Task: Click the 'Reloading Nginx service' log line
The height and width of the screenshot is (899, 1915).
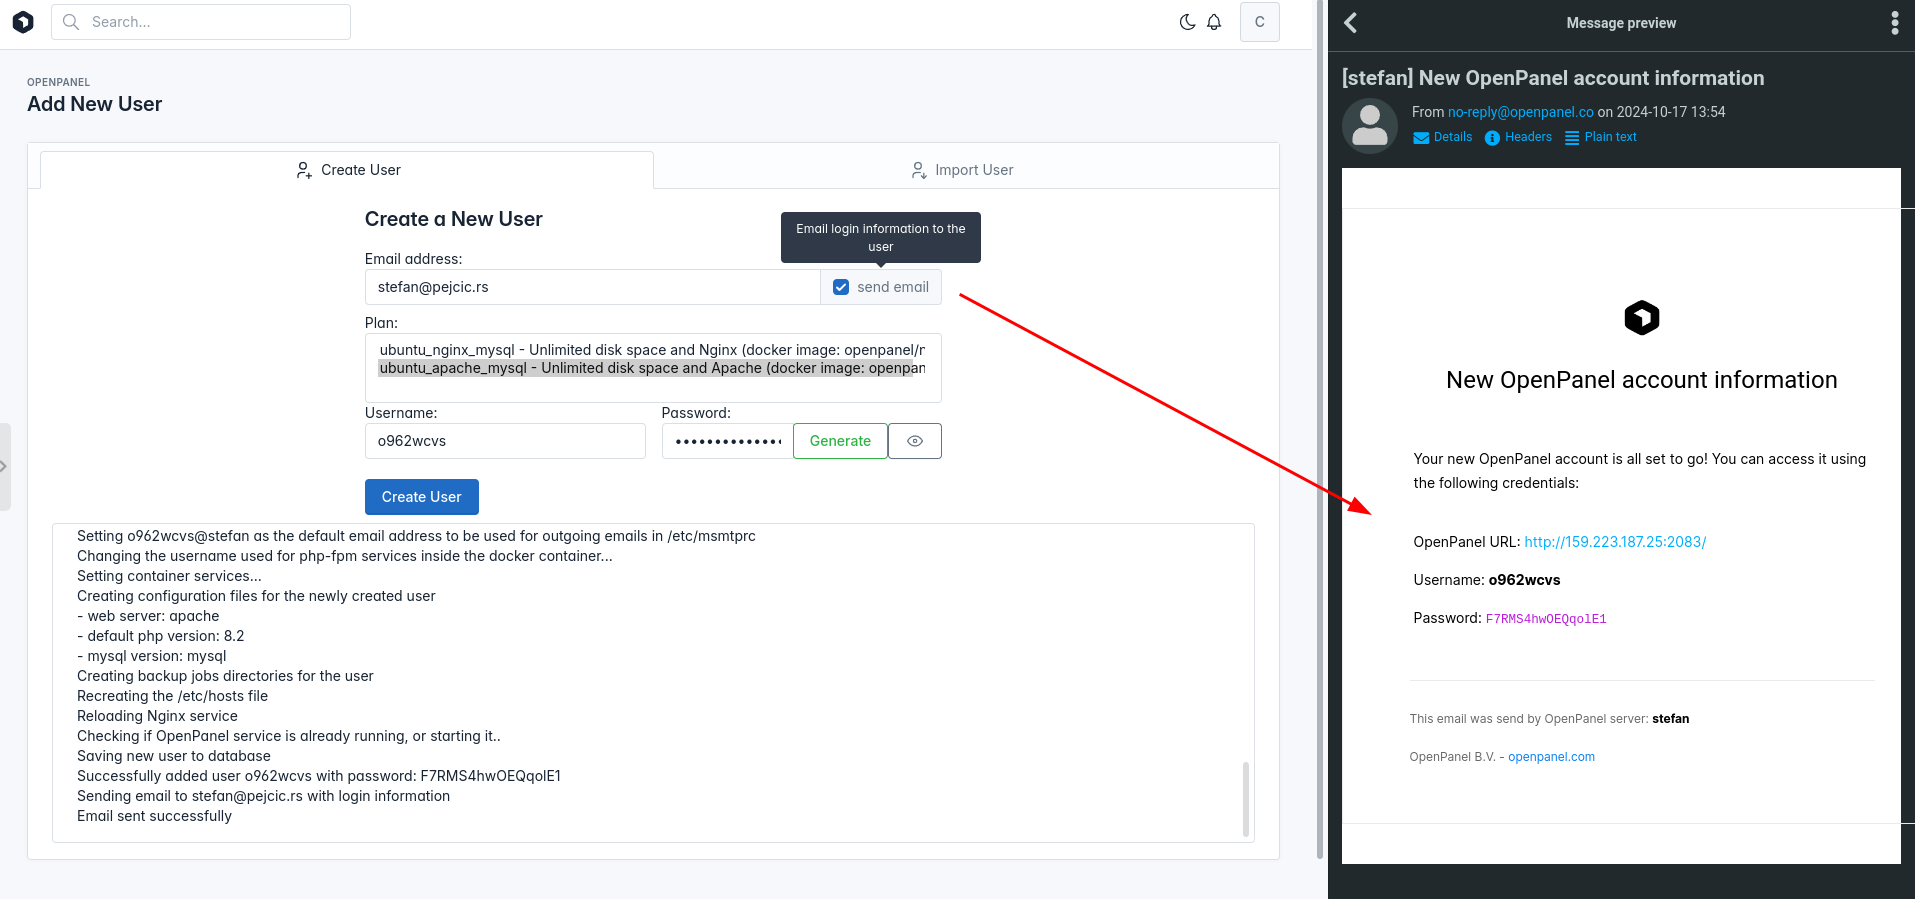Action: pyautogui.click(x=157, y=716)
